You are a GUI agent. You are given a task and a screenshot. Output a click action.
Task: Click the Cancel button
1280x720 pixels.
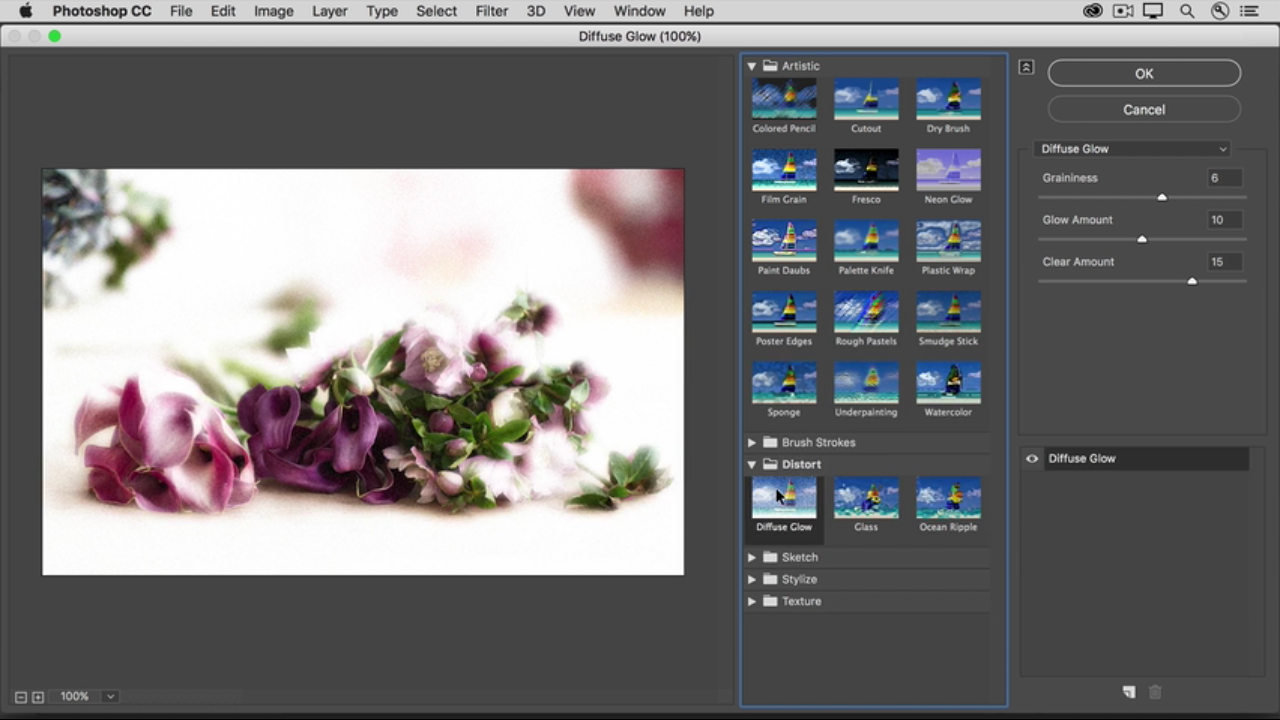(x=1144, y=110)
